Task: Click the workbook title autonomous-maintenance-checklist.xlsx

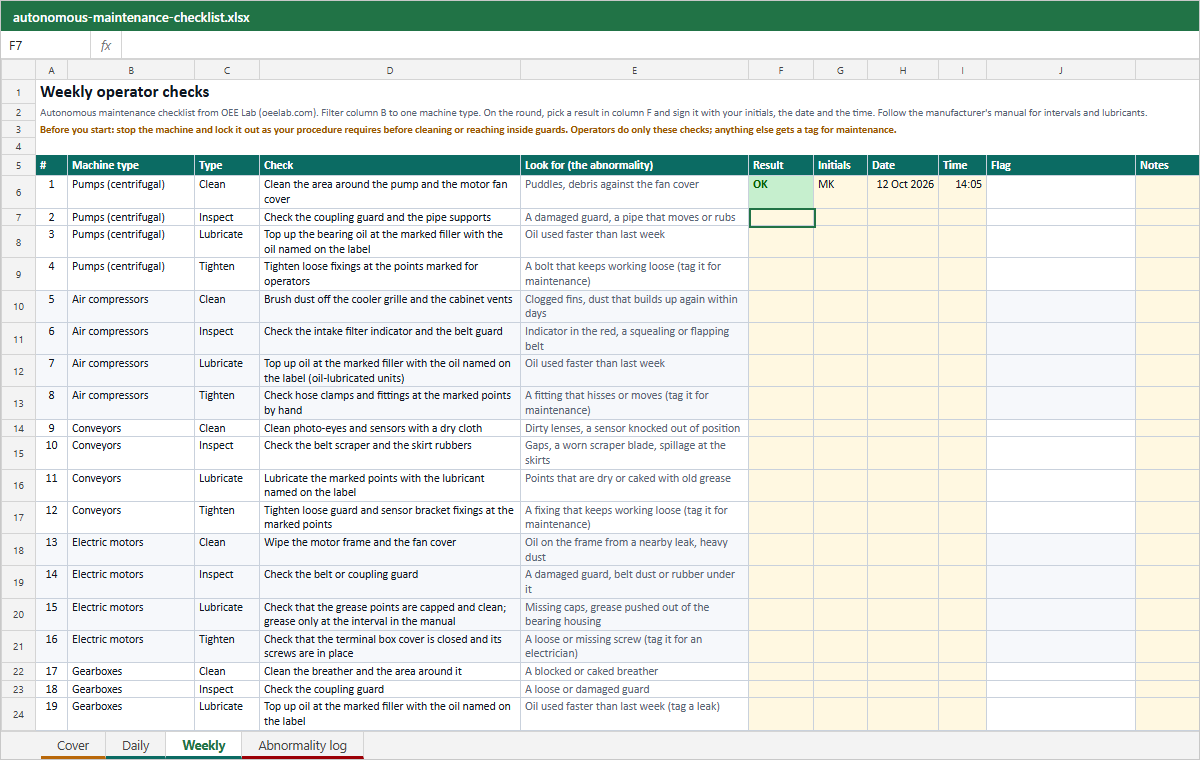Action: click(131, 17)
